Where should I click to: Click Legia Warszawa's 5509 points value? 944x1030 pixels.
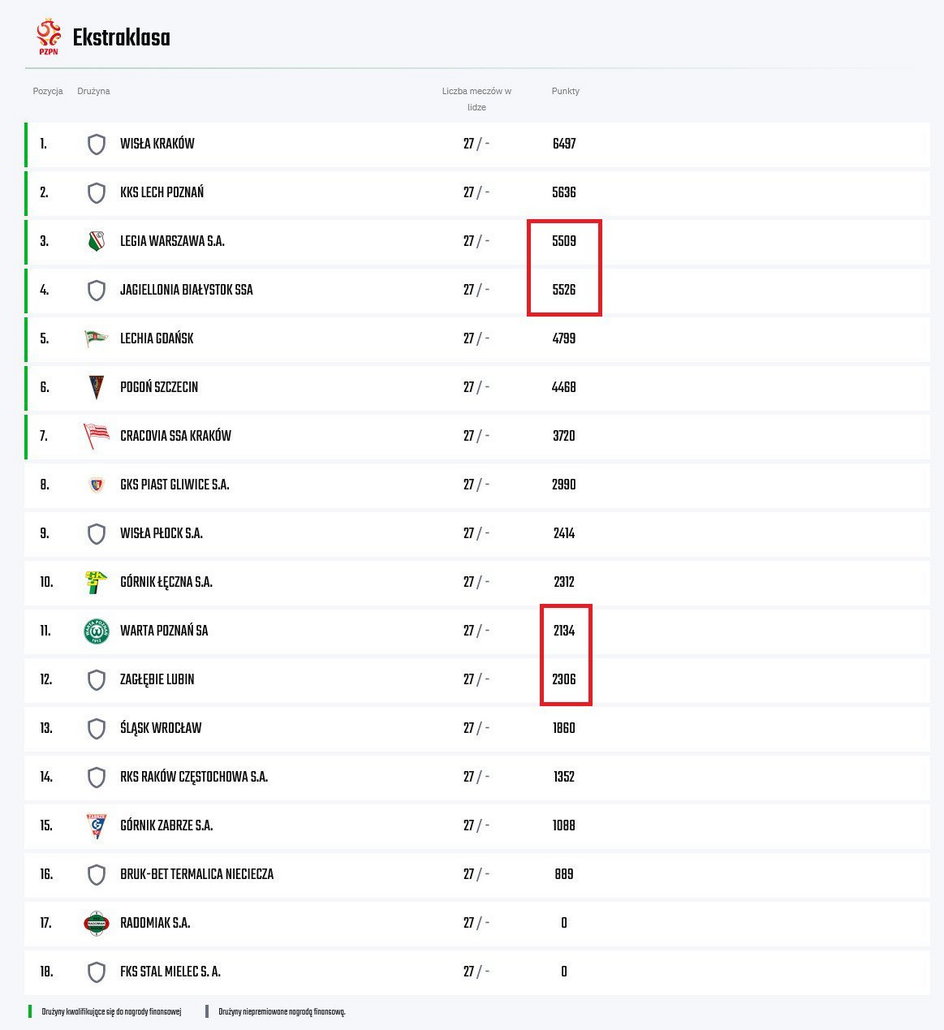[564, 241]
